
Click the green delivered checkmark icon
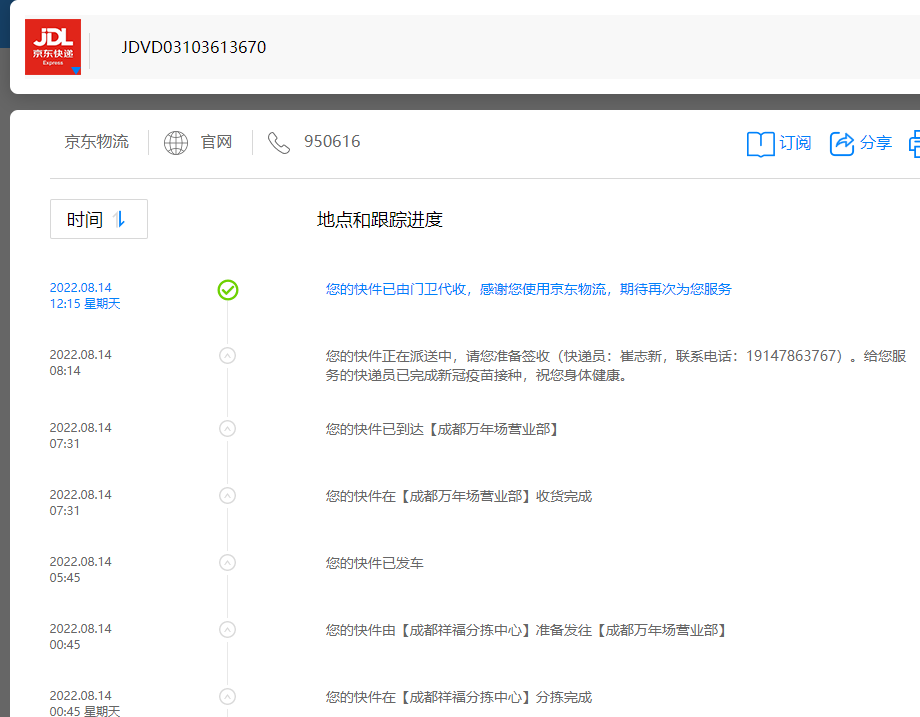point(228,290)
